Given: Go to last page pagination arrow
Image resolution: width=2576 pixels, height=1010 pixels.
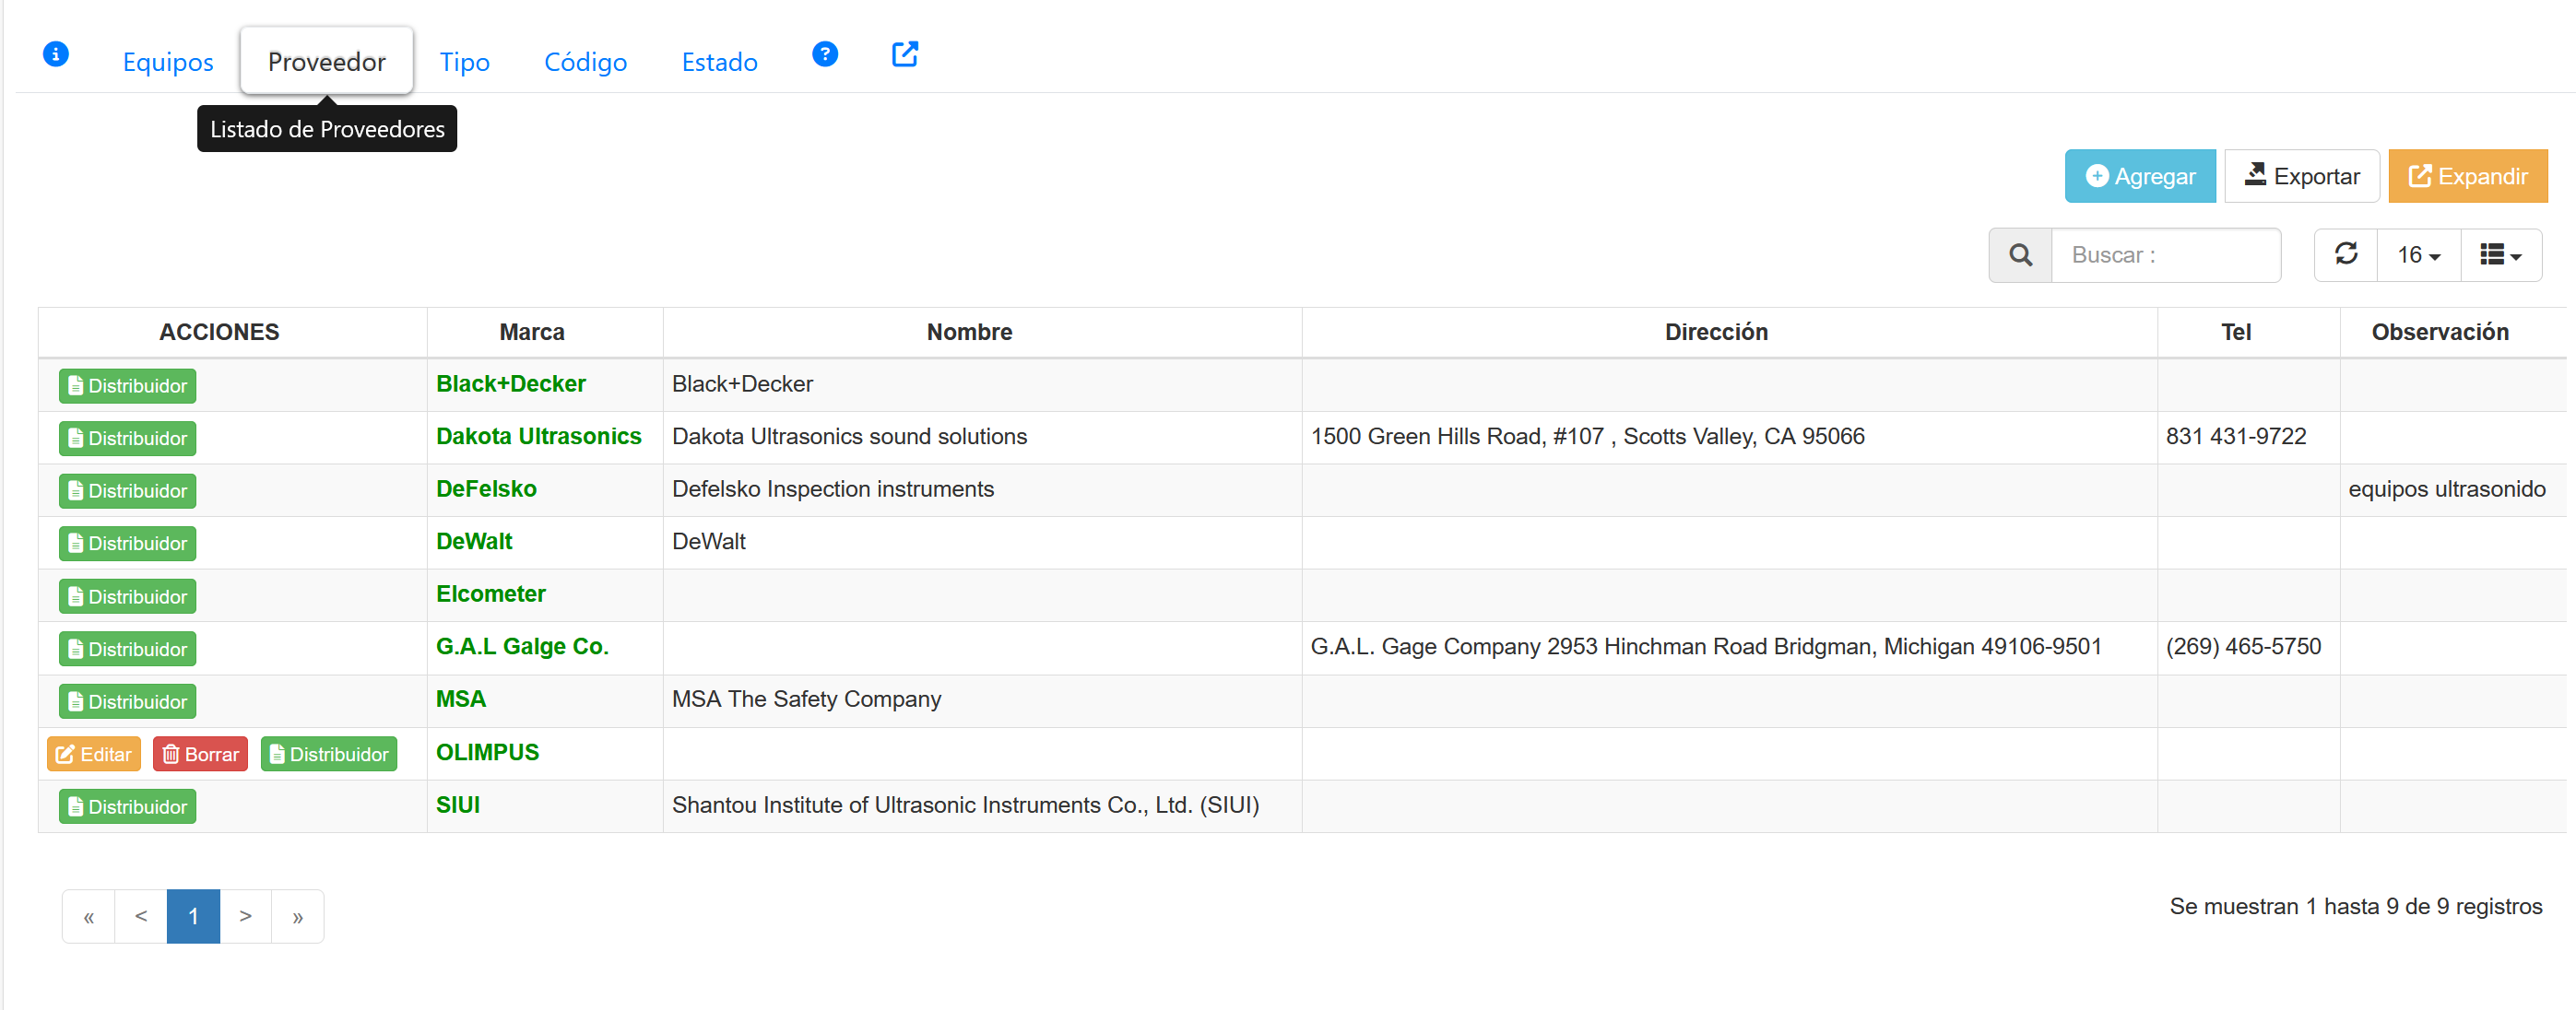Looking at the screenshot, I should tap(297, 916).
